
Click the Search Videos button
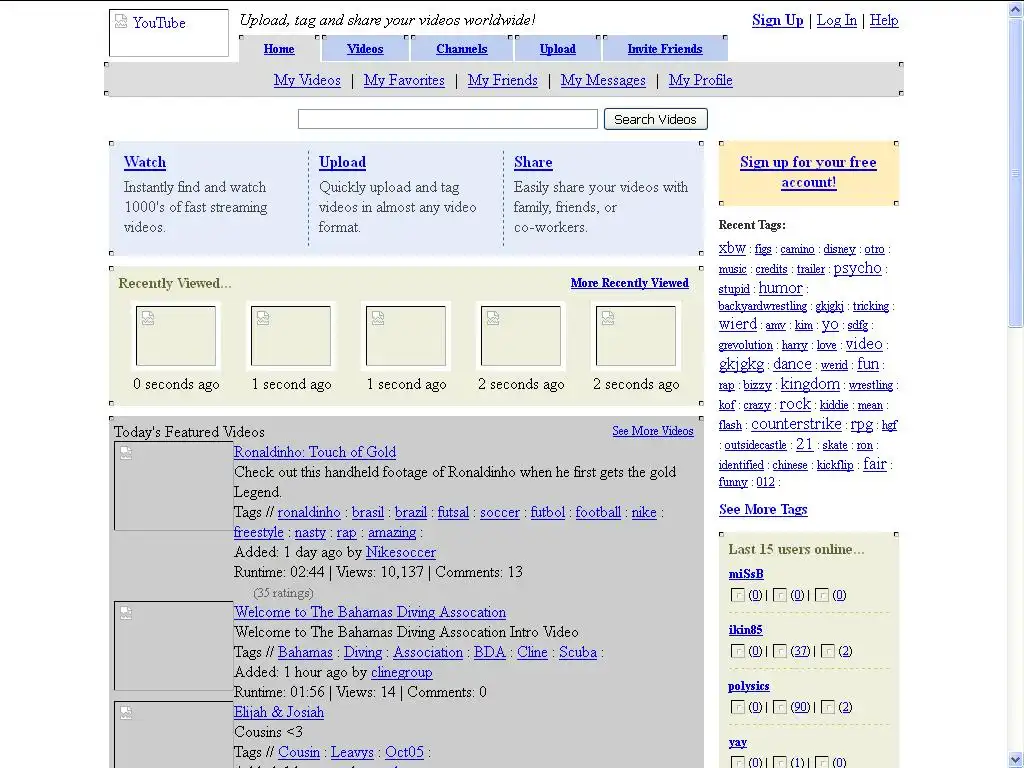656,119
